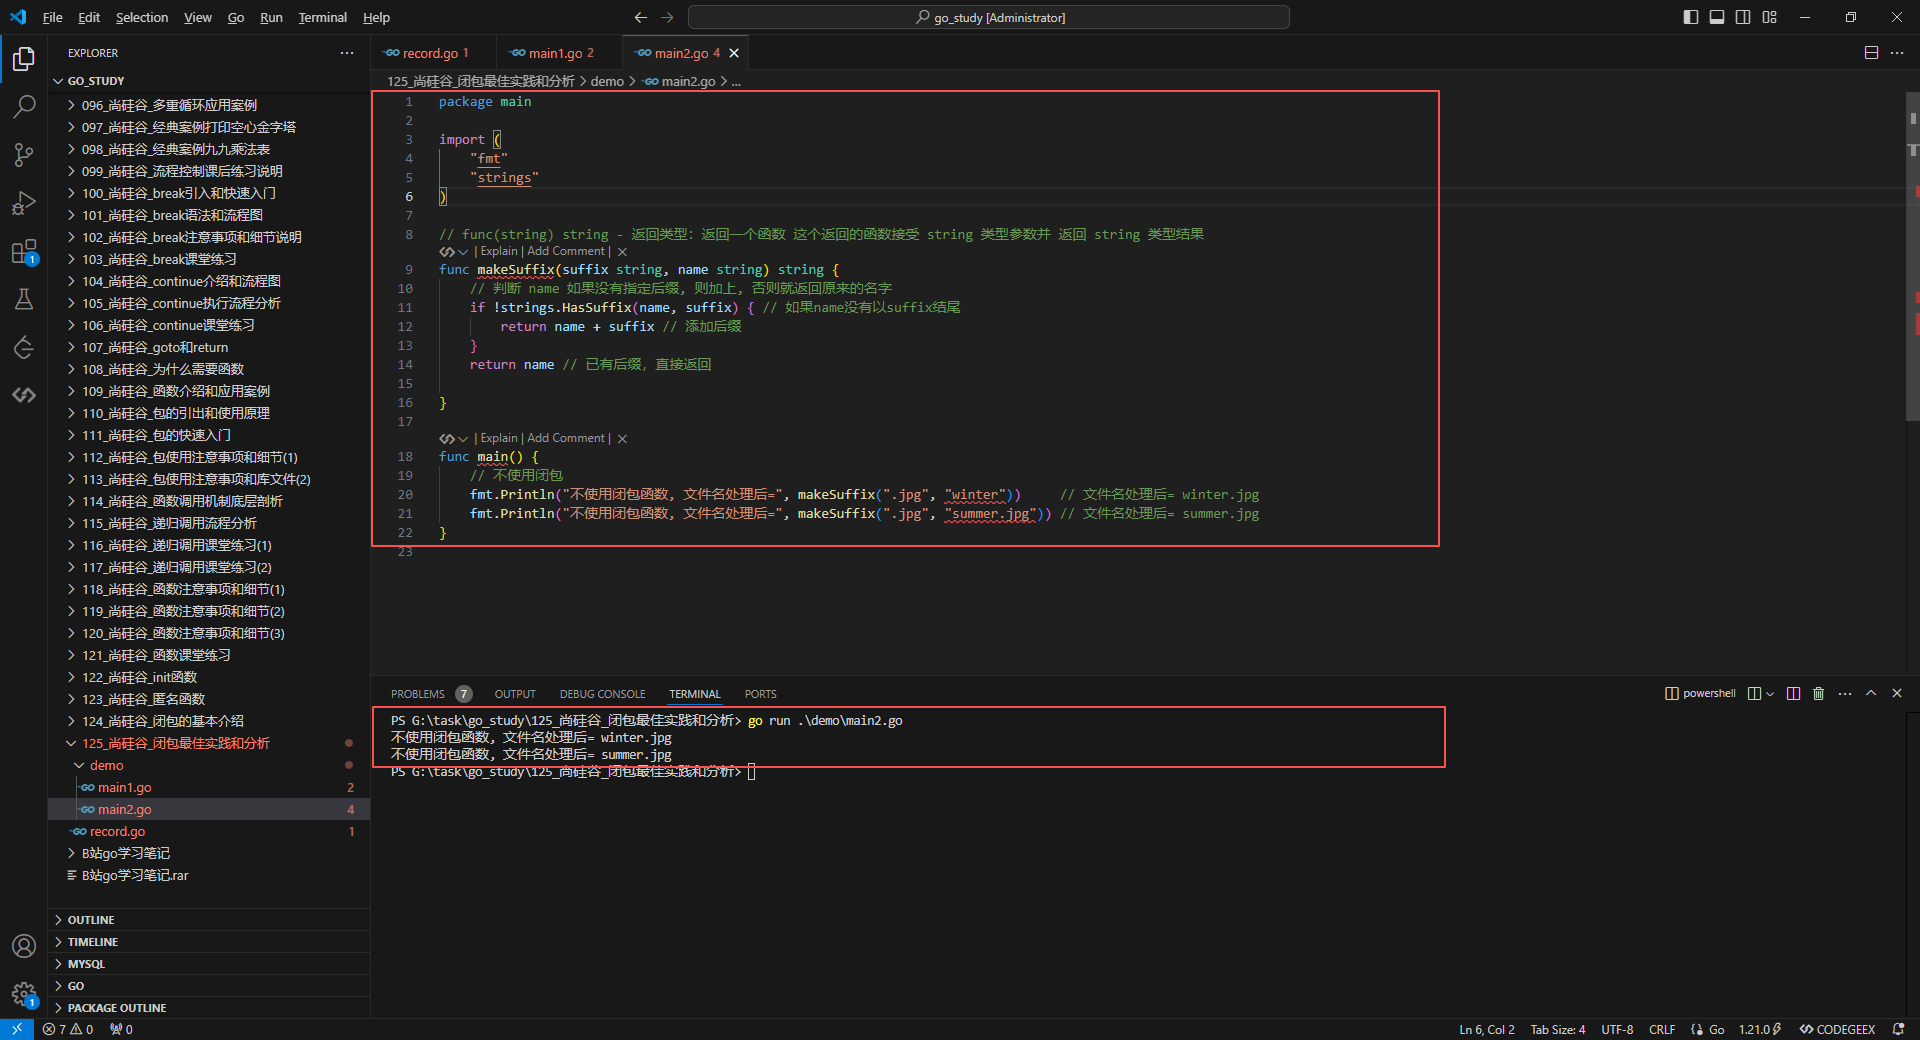Change indentation via Tab Size: 4

pyautogui.click(x=1557, y=1029)
